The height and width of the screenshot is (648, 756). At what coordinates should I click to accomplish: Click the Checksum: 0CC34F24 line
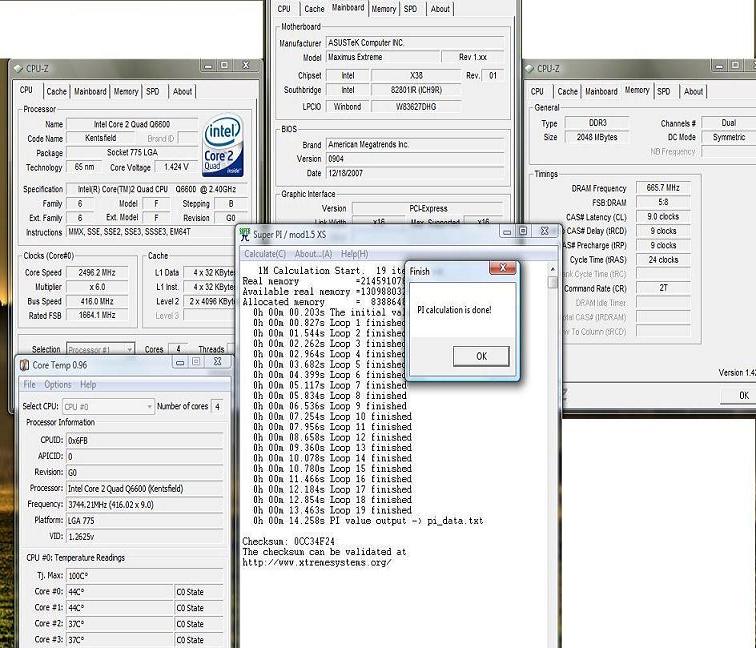pos(288,541)
